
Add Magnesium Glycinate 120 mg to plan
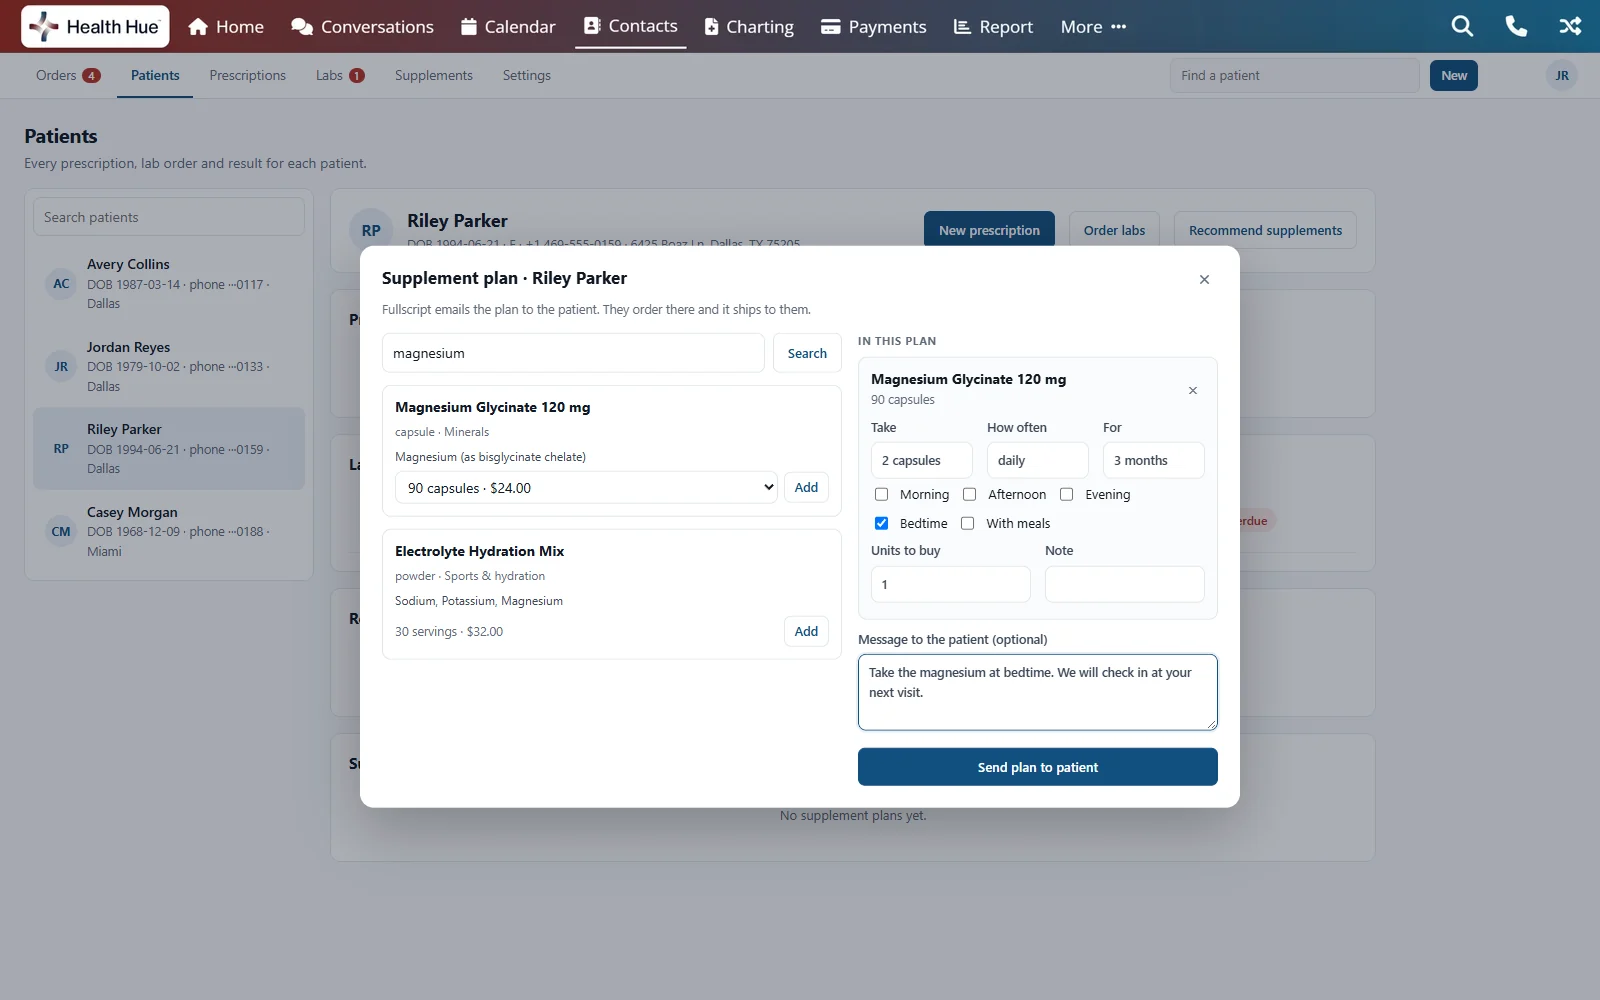click(806, 487)
